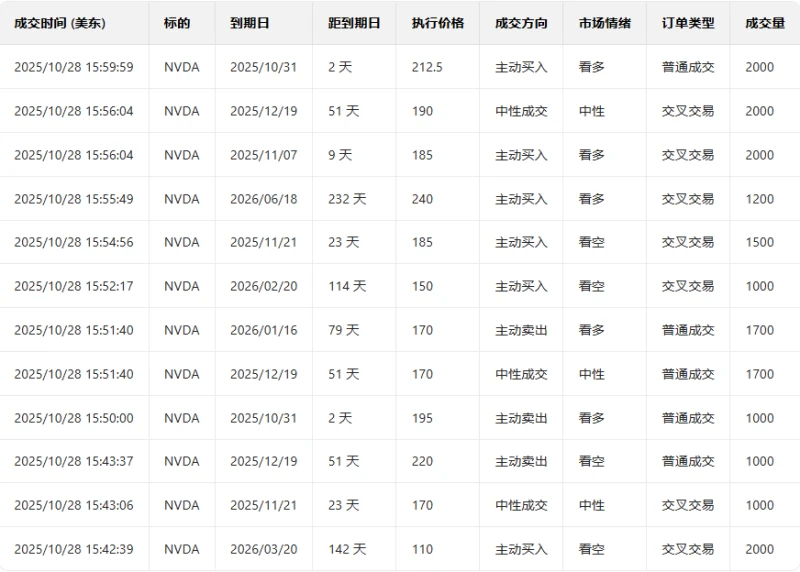Select the 110 strike price cell
This screenshot has width=800, height=572.
coord(422,549)
